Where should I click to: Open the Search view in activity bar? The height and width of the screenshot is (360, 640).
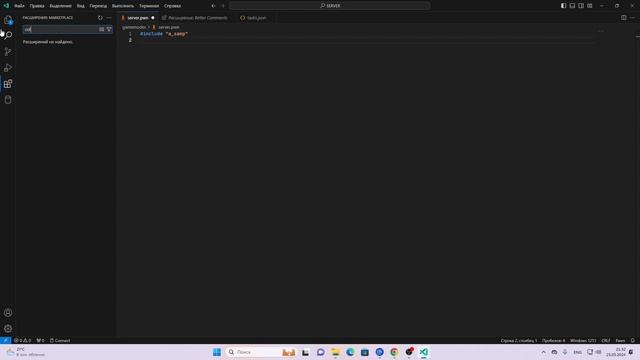(x=8, y=36)
